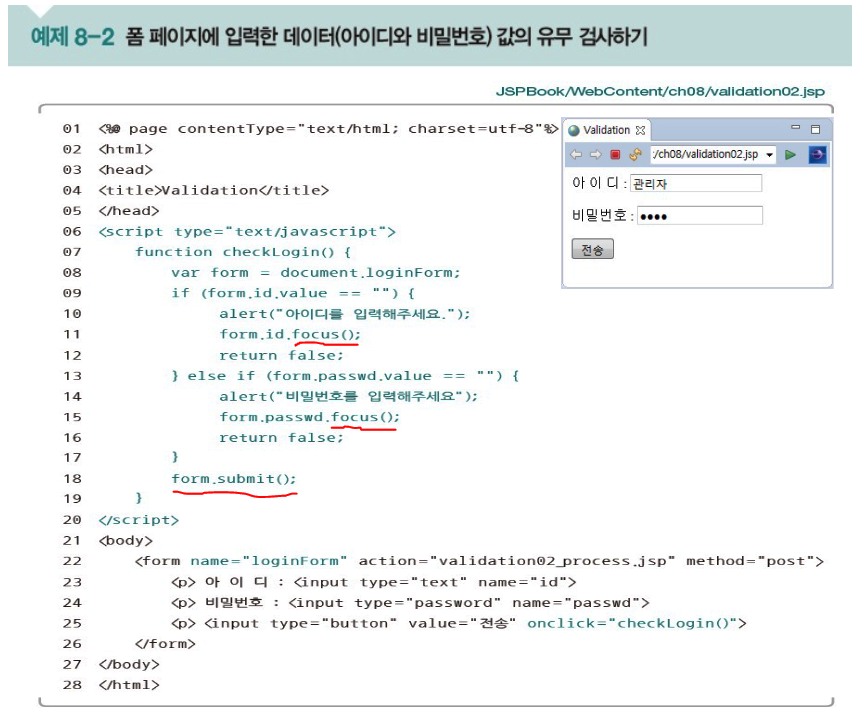Screen dimensions: 852x720
Task: Click underlined code 'form.passwd.focus();'
Action: pyautogui.click(x=309, y=417)
